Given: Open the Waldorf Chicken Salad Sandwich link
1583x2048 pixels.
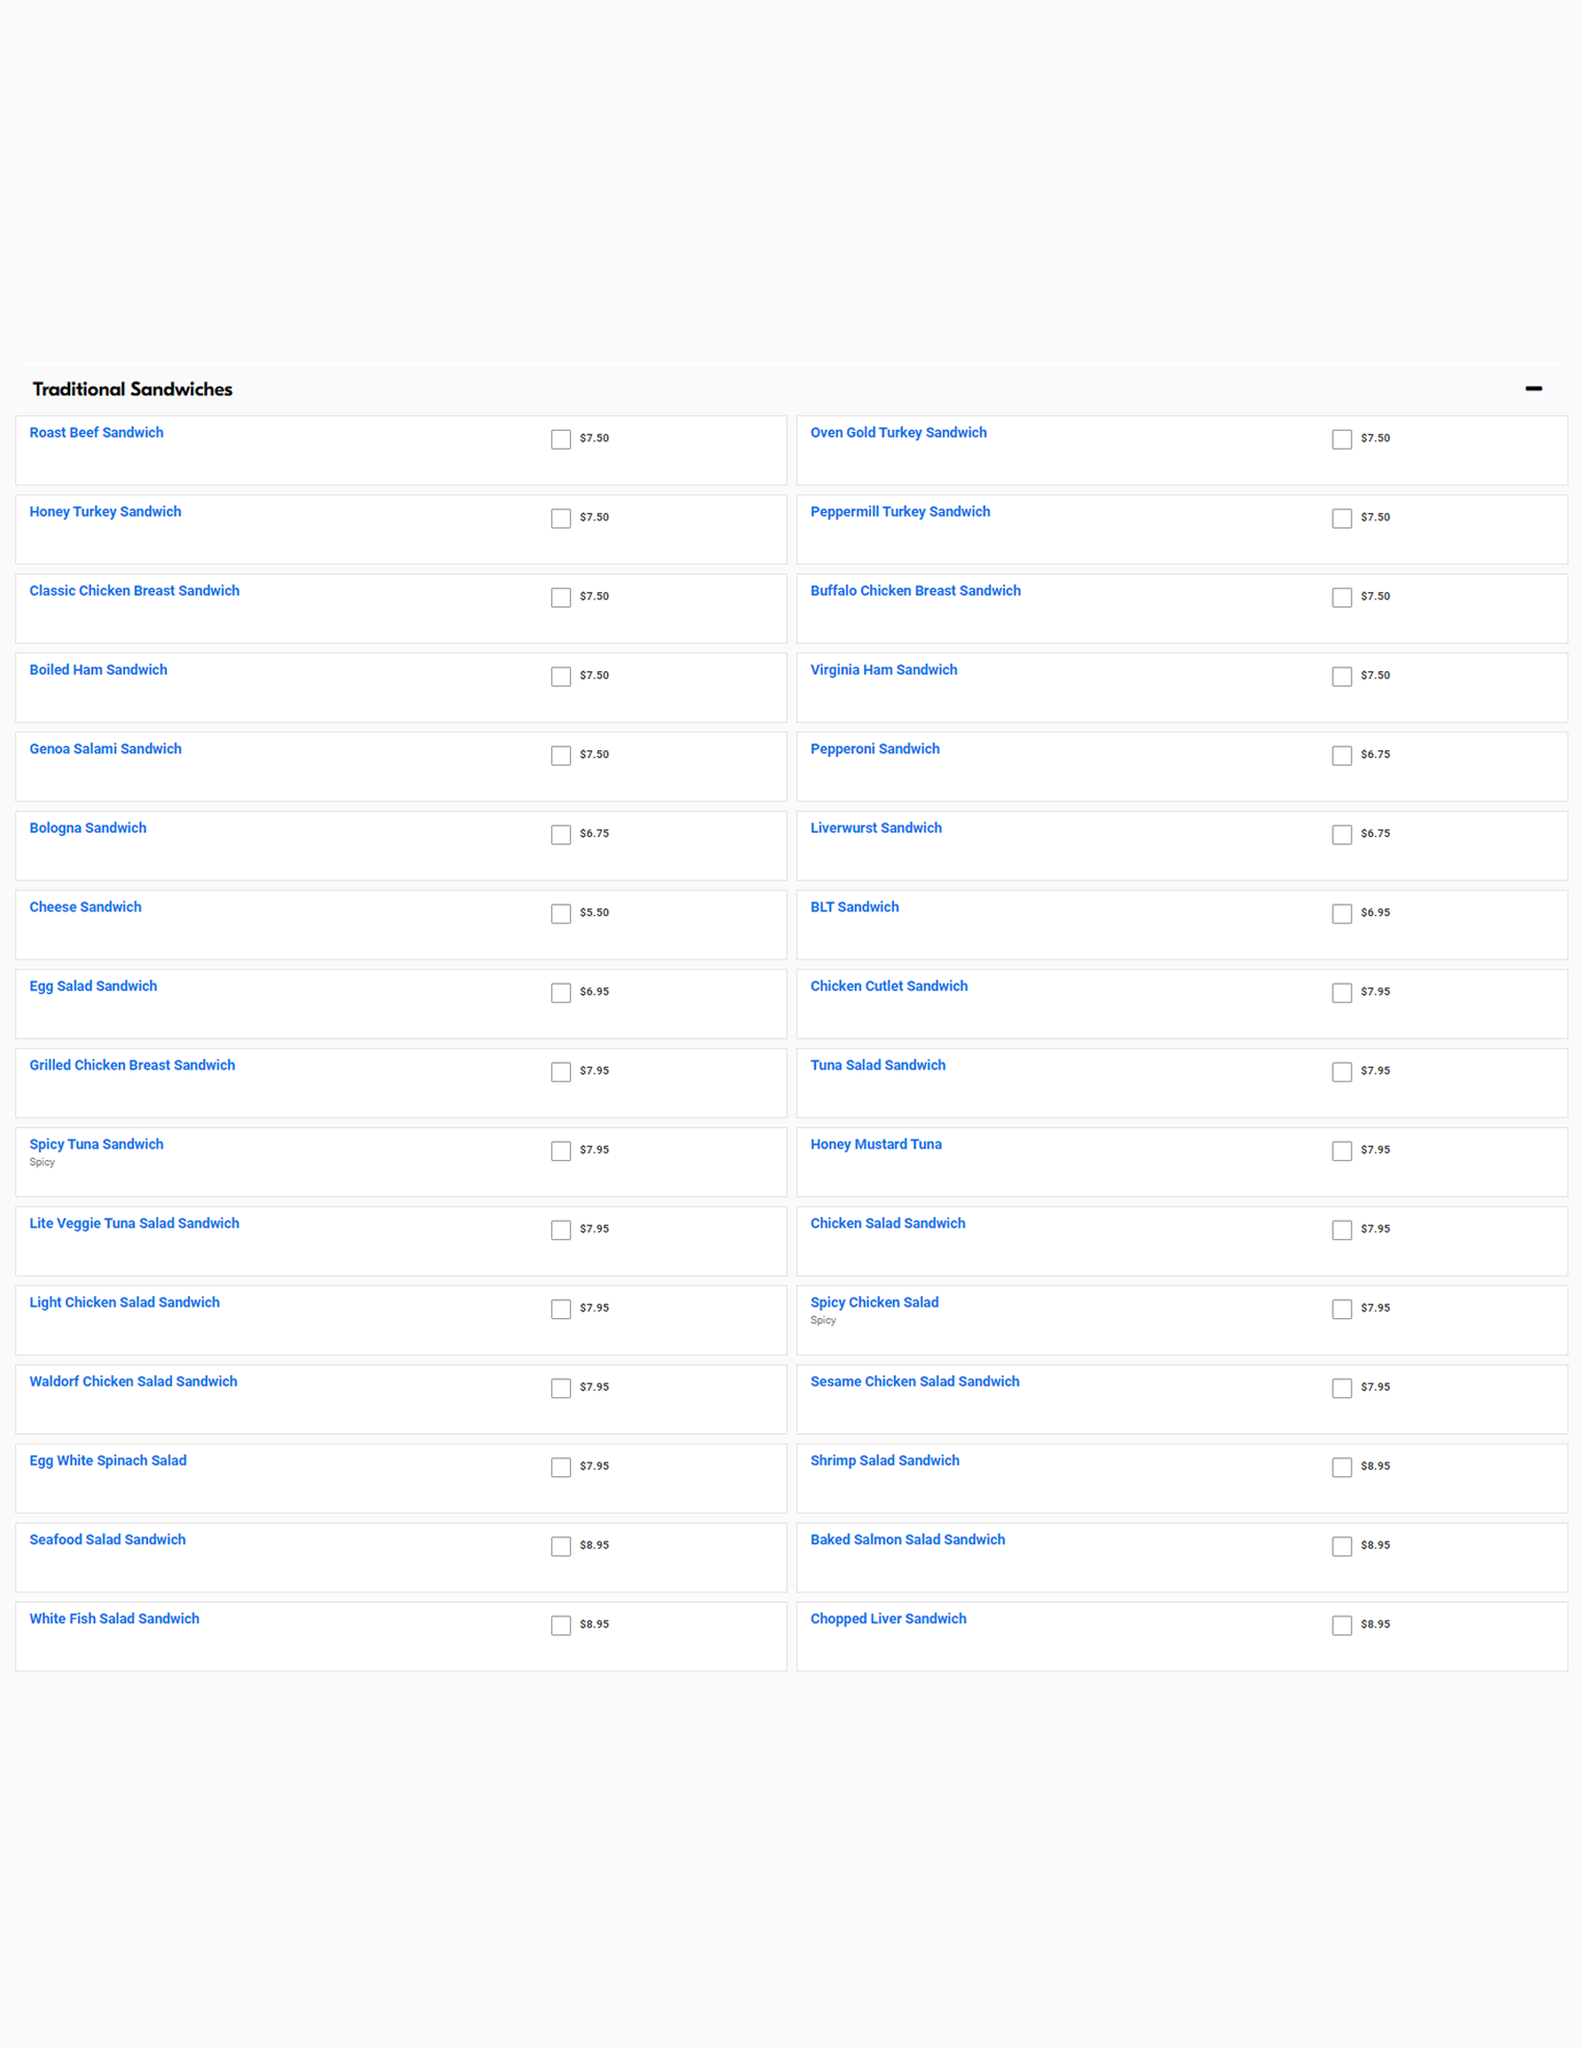Looking at the screenshot, I should pos(133,1381).
